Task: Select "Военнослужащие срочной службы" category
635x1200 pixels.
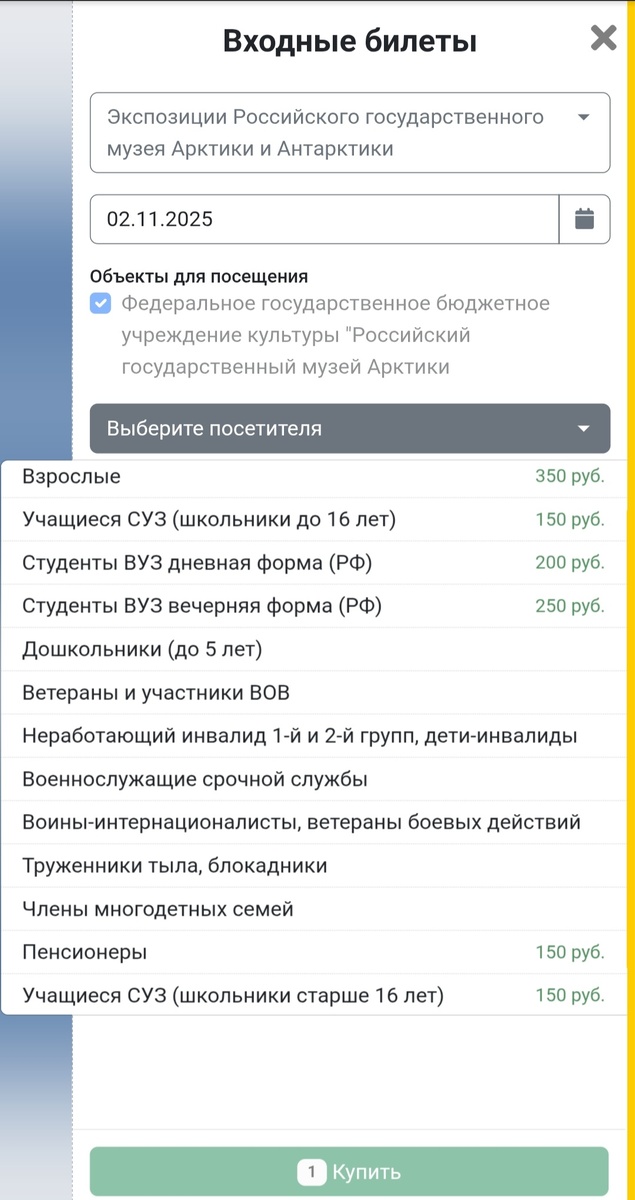Action: coord(300,779)
